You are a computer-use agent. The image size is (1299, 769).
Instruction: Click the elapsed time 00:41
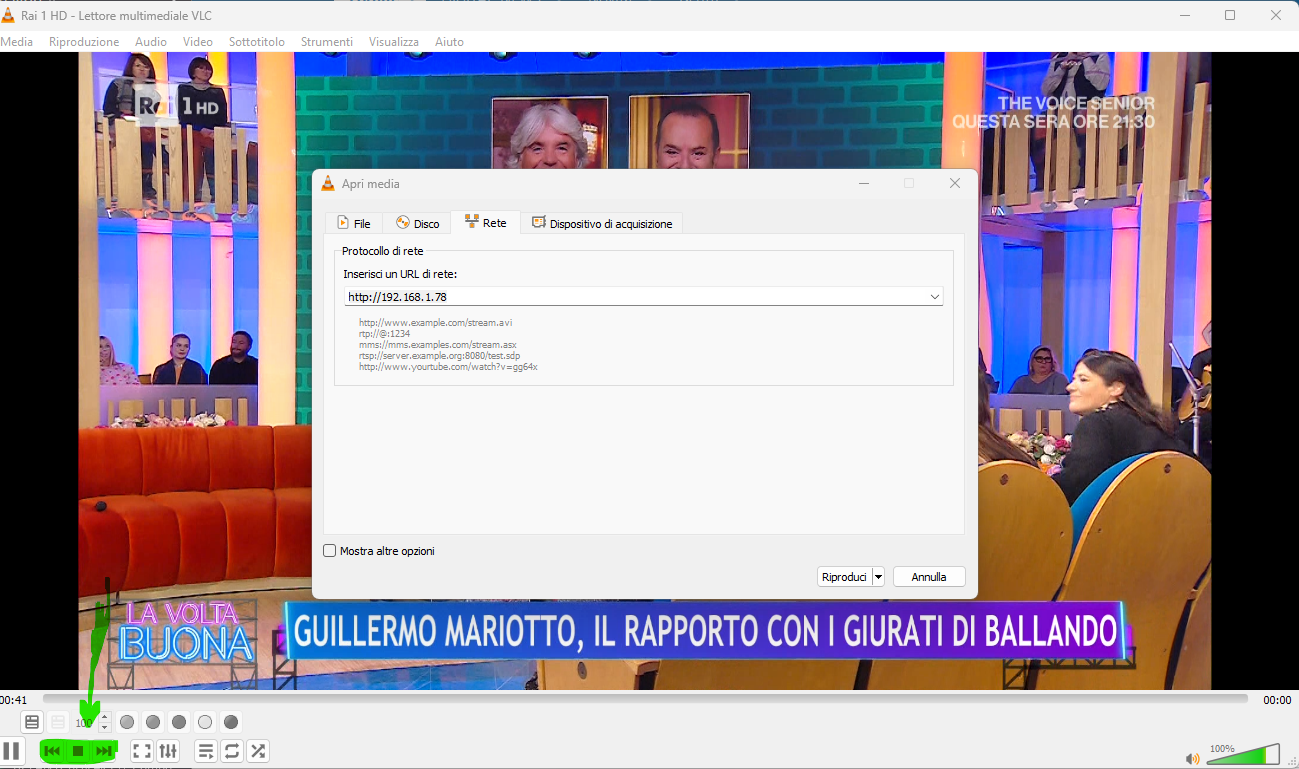14,700
